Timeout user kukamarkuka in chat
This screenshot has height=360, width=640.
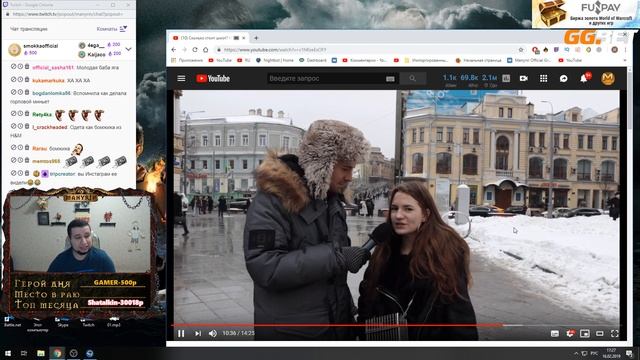[x=20, y=80]
